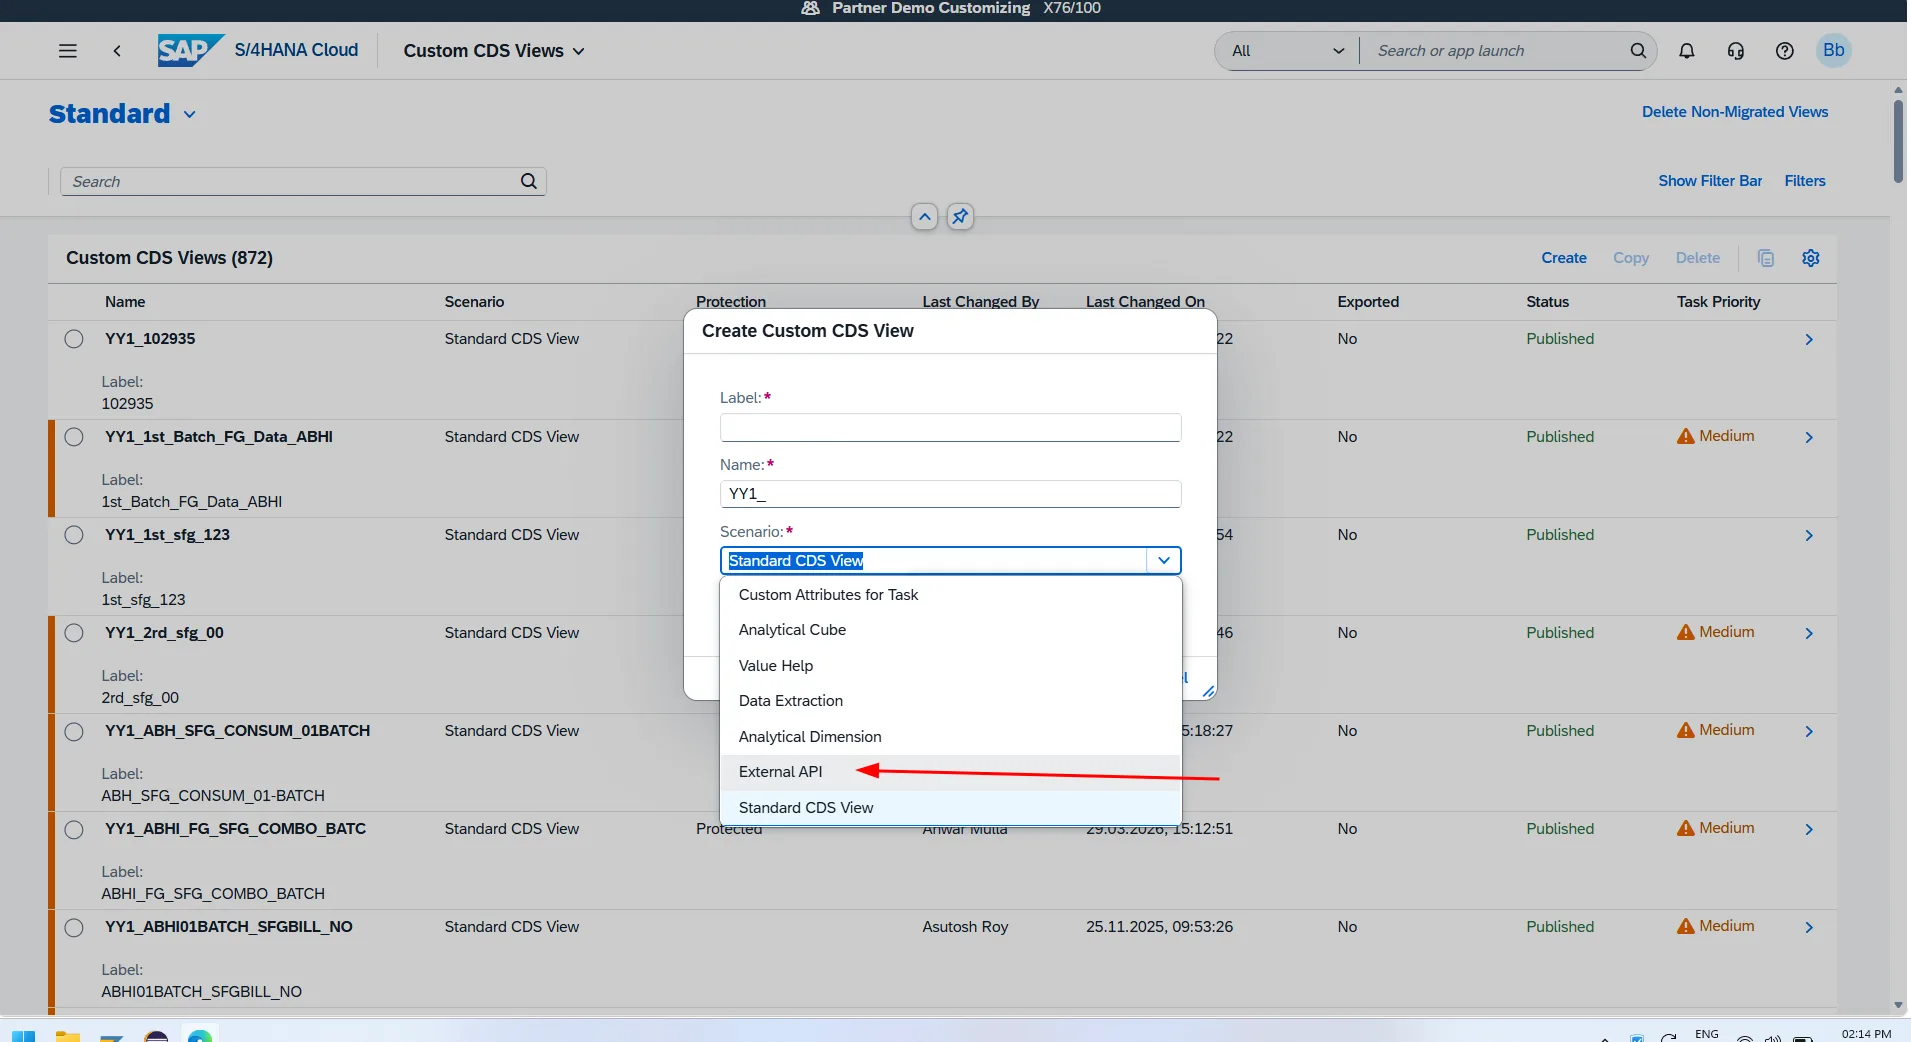Choose Analytical Dimension from scenario list
This screenshot has height=1042, width=1911.
tap(951, 737)
